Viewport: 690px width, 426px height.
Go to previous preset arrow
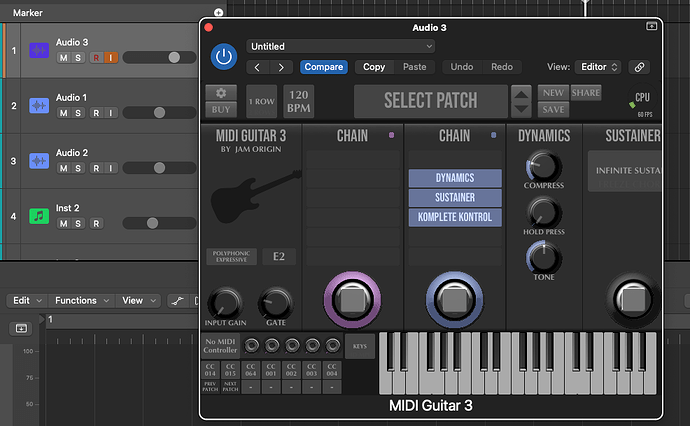pyautogui.click(x=257, y=67)
